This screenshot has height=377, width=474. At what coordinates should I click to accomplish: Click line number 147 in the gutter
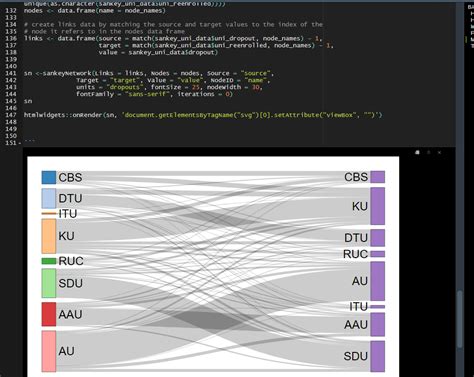[x=11, y=115]
